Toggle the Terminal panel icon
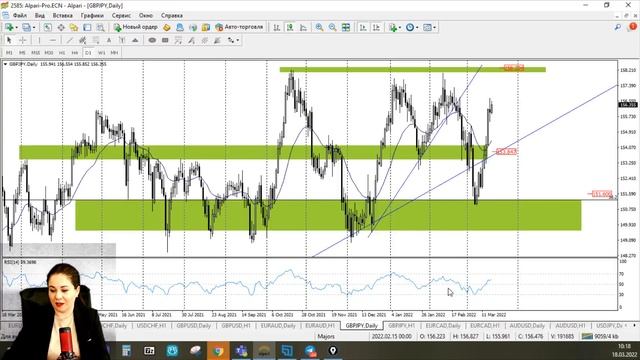The width and height of the screenshot is (640, 360). point(87,27)
